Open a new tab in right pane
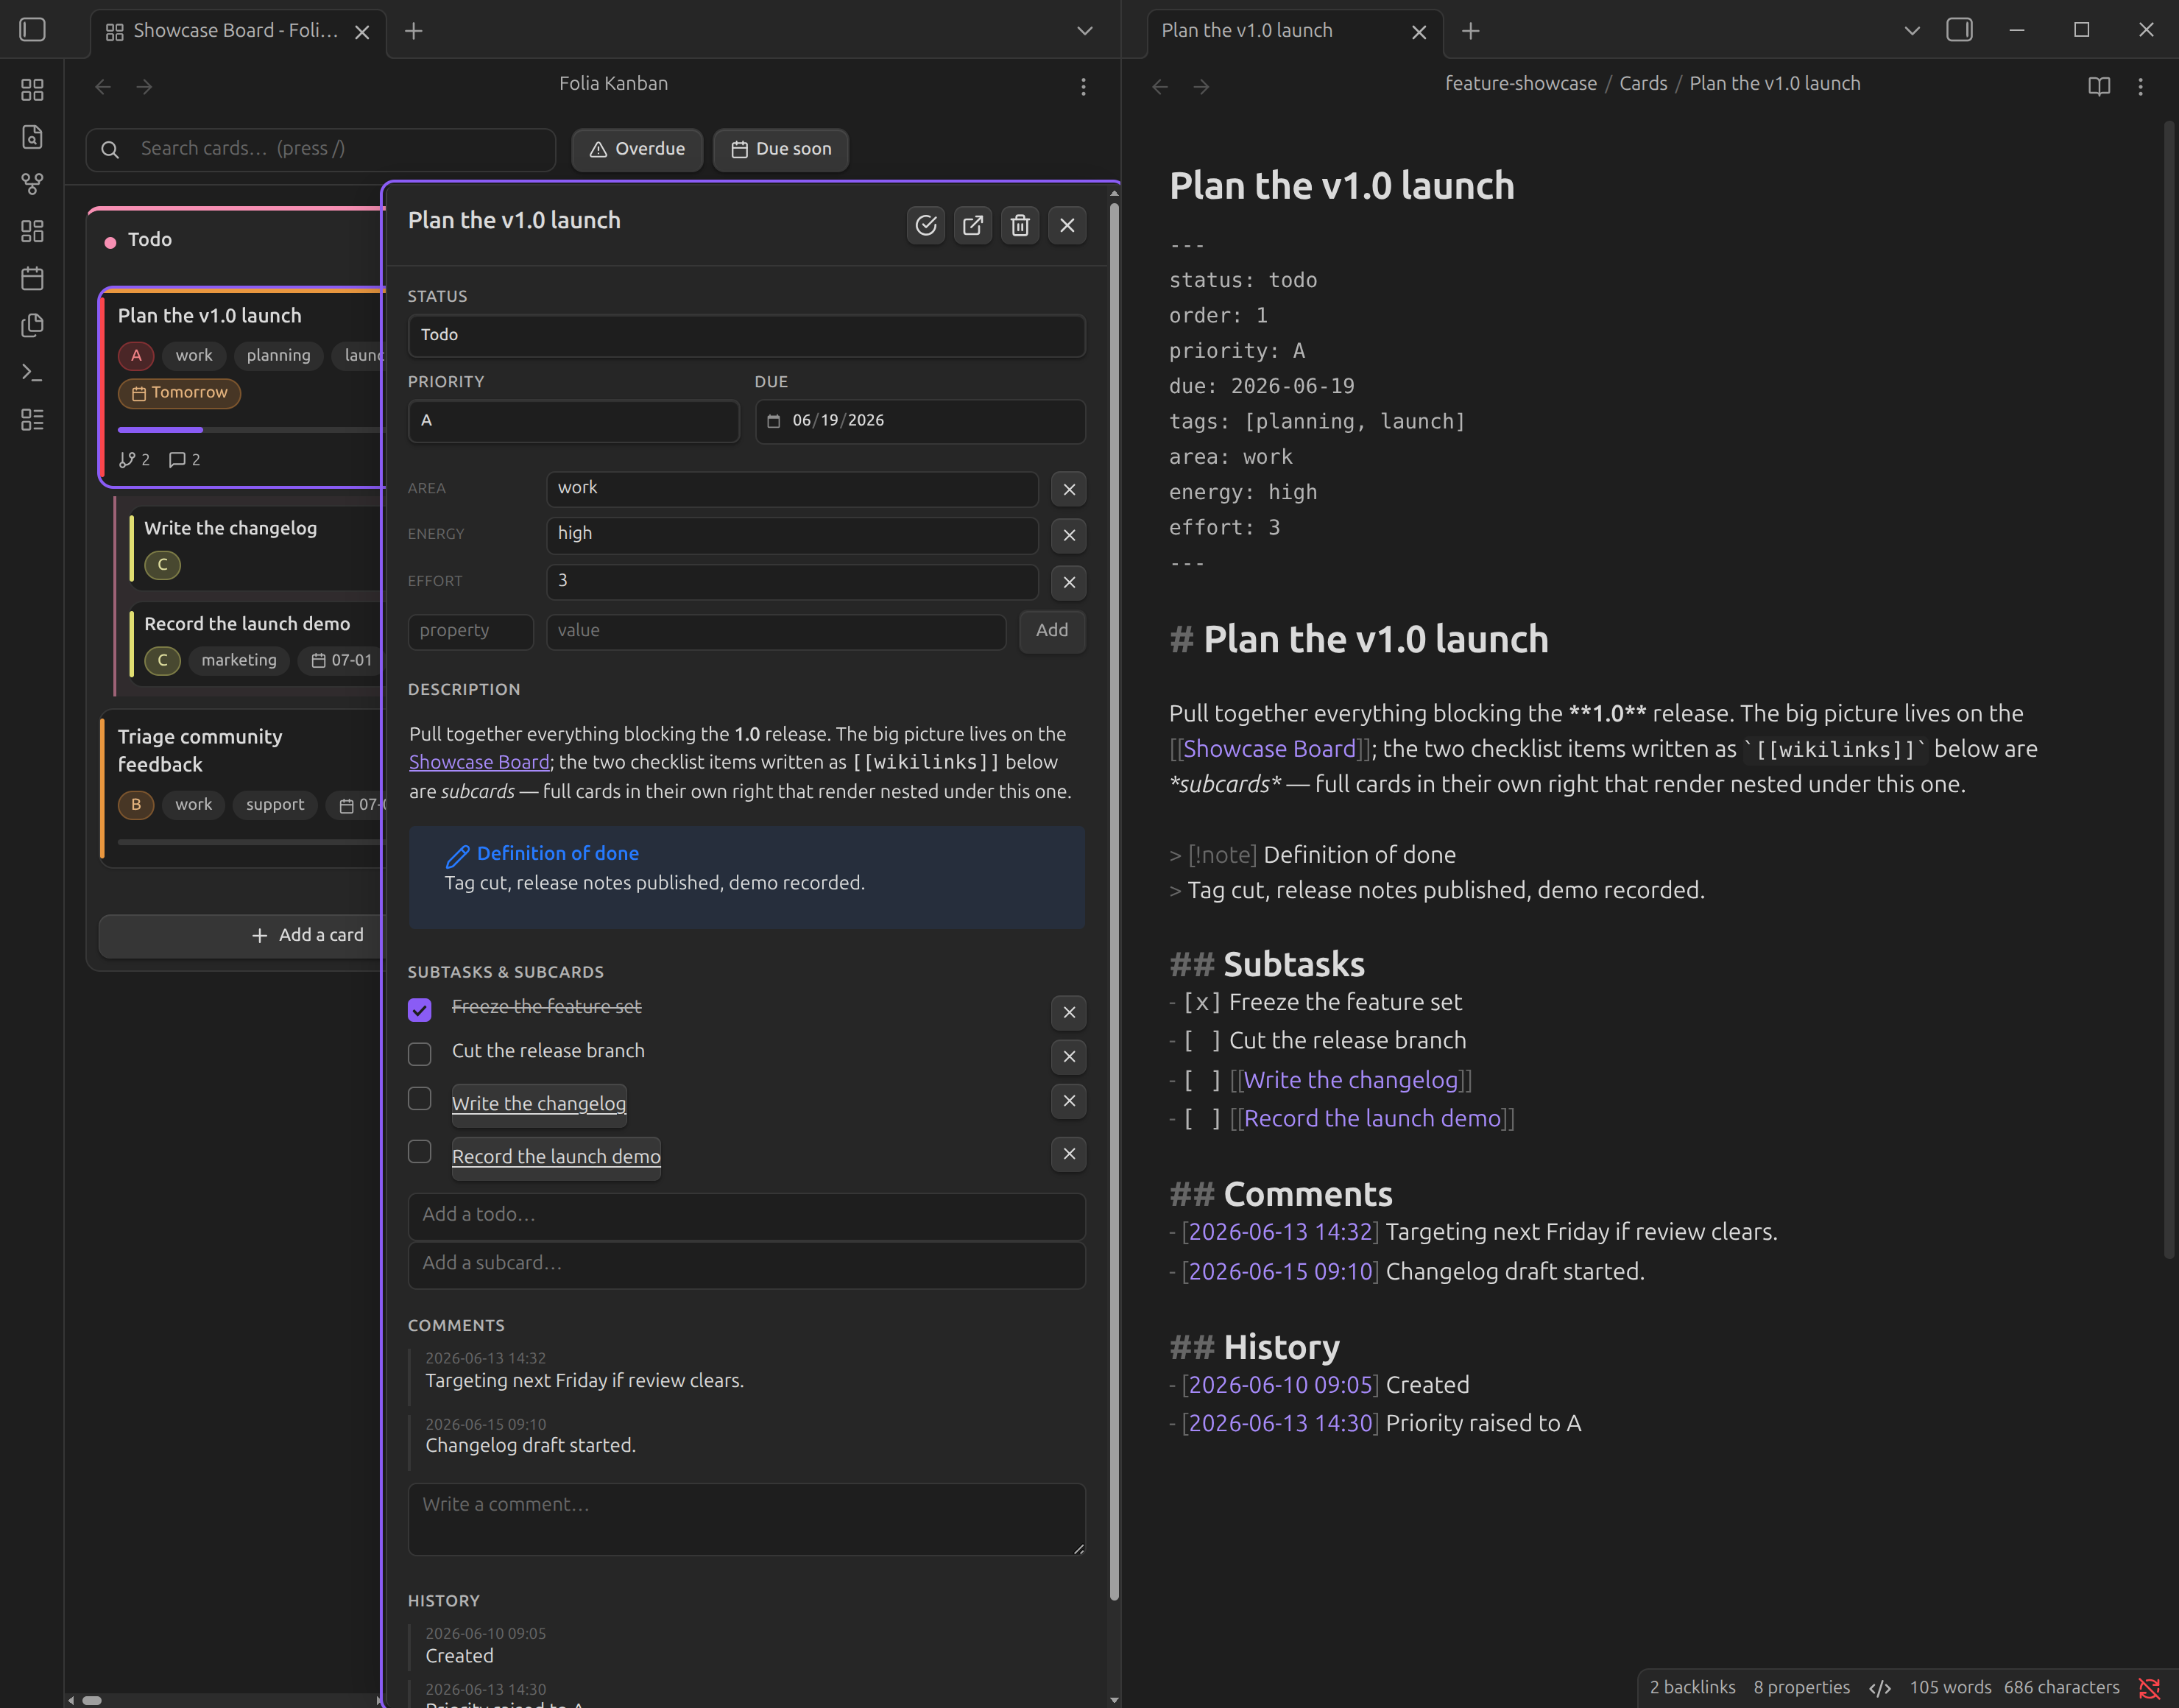The height and width of the screenshot is (1708, 2179). tap(1470, 31)
